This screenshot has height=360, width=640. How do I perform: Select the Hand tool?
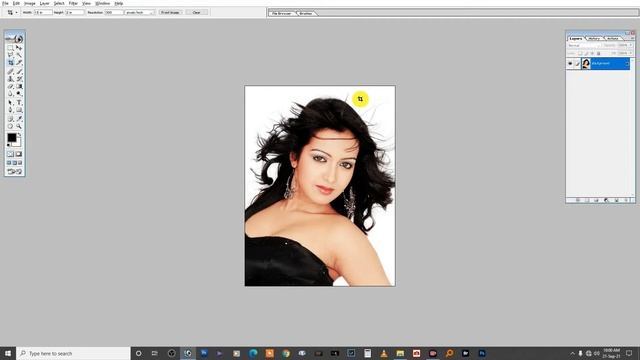click(x=11, y=126)
